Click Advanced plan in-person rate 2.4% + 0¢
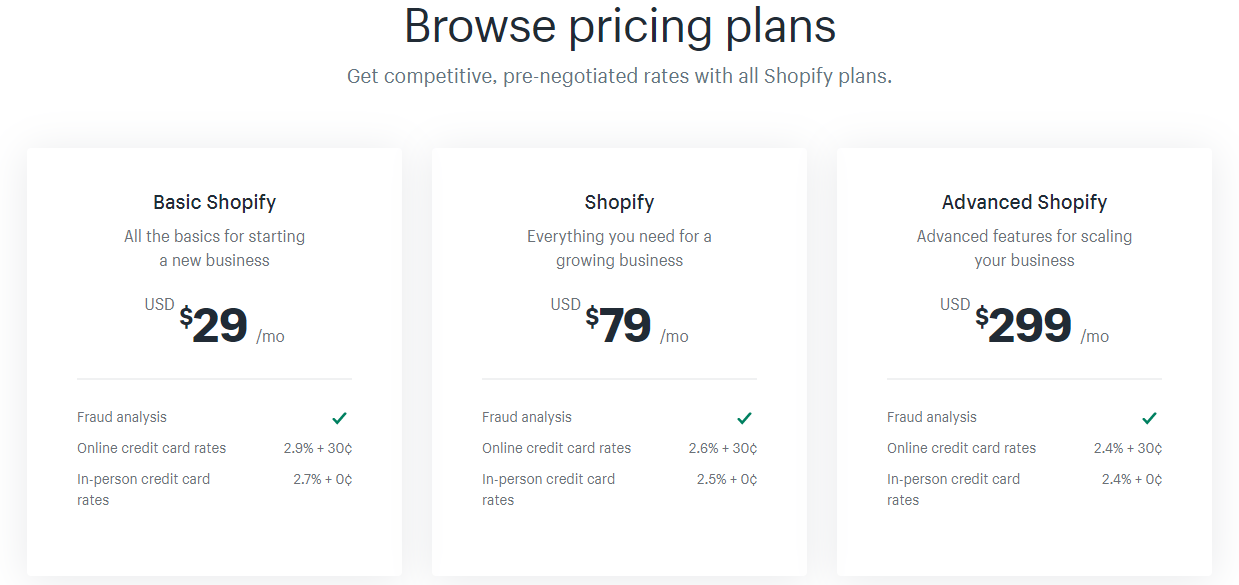 (1131, 479)
